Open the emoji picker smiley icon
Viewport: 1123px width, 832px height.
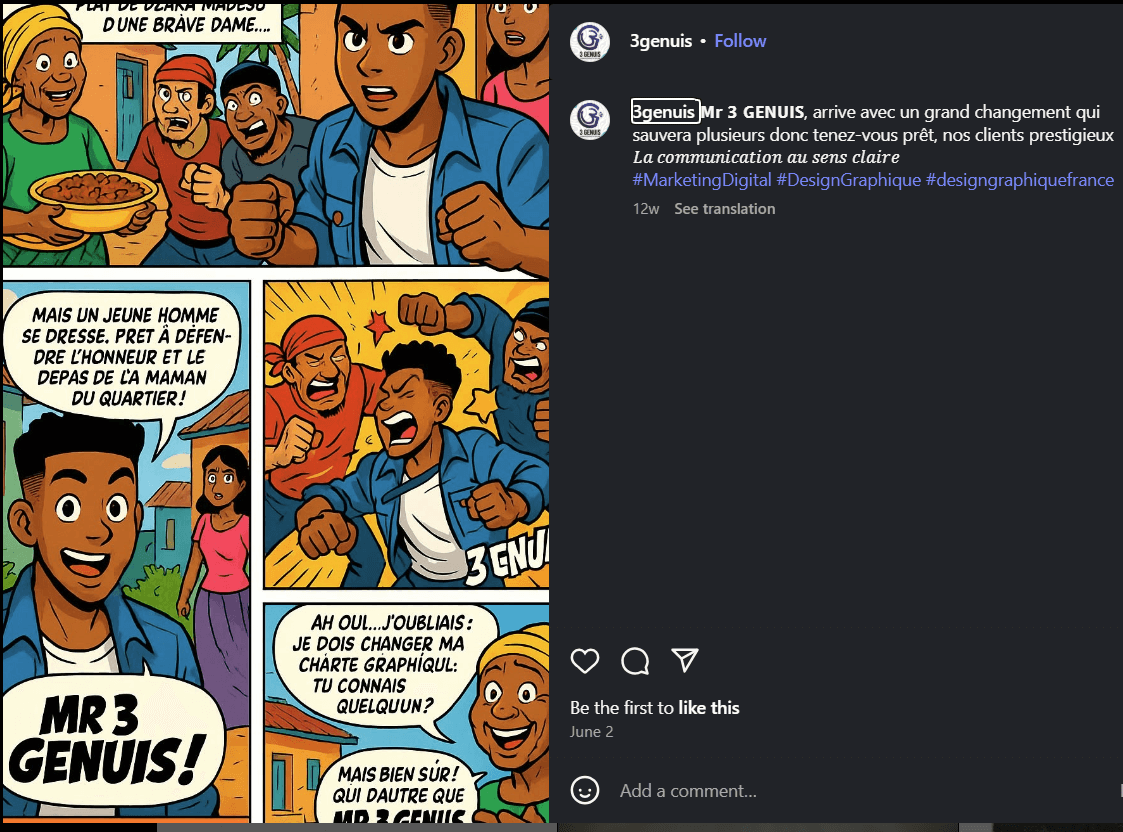pyautogui.click(x=585, y=790)
